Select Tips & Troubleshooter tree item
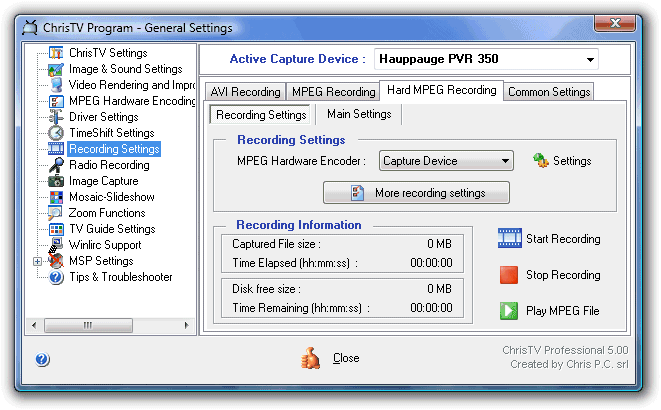Viewport: 661px width, 410px height. coord(121,277)
